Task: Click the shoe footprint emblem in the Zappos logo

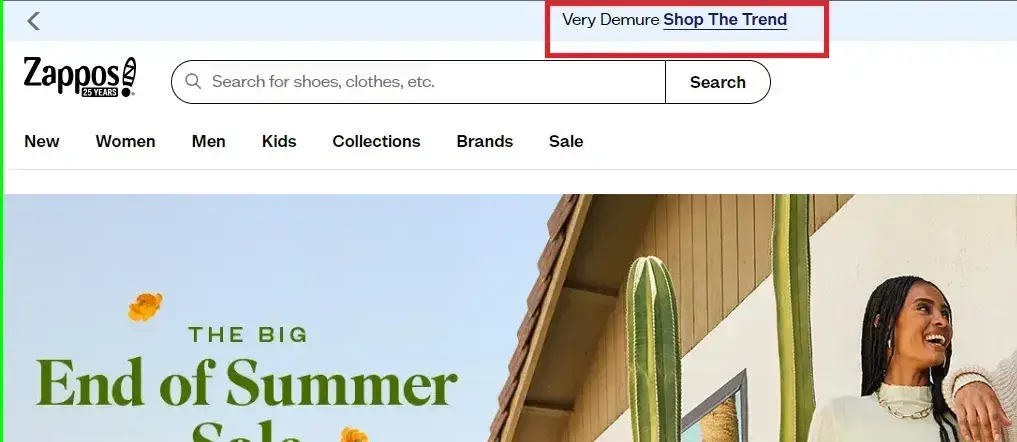Action: [x=128, y=76]
